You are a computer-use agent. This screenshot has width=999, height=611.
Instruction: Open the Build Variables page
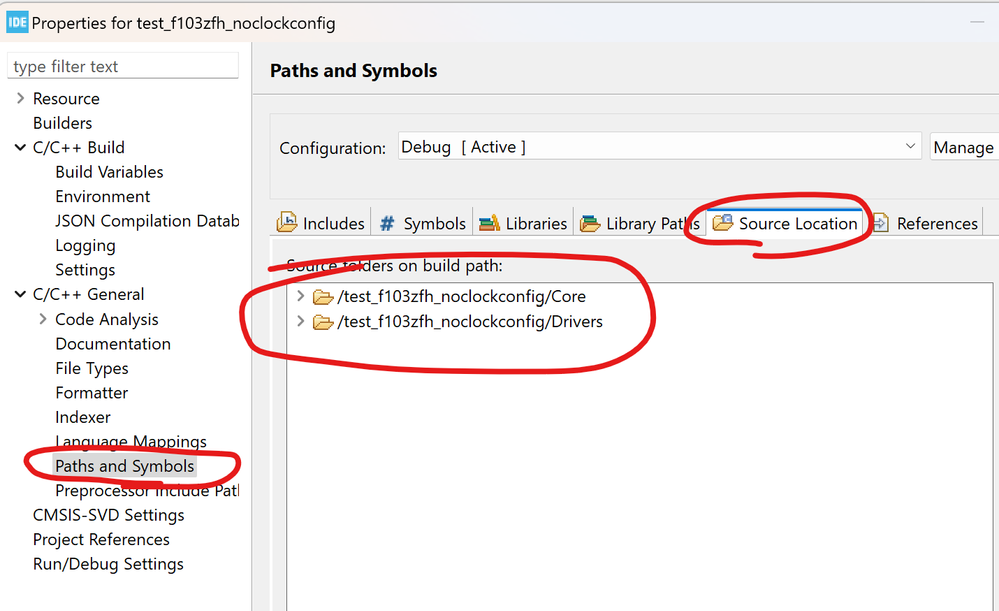pyautogui.click(x=109, y=172)
